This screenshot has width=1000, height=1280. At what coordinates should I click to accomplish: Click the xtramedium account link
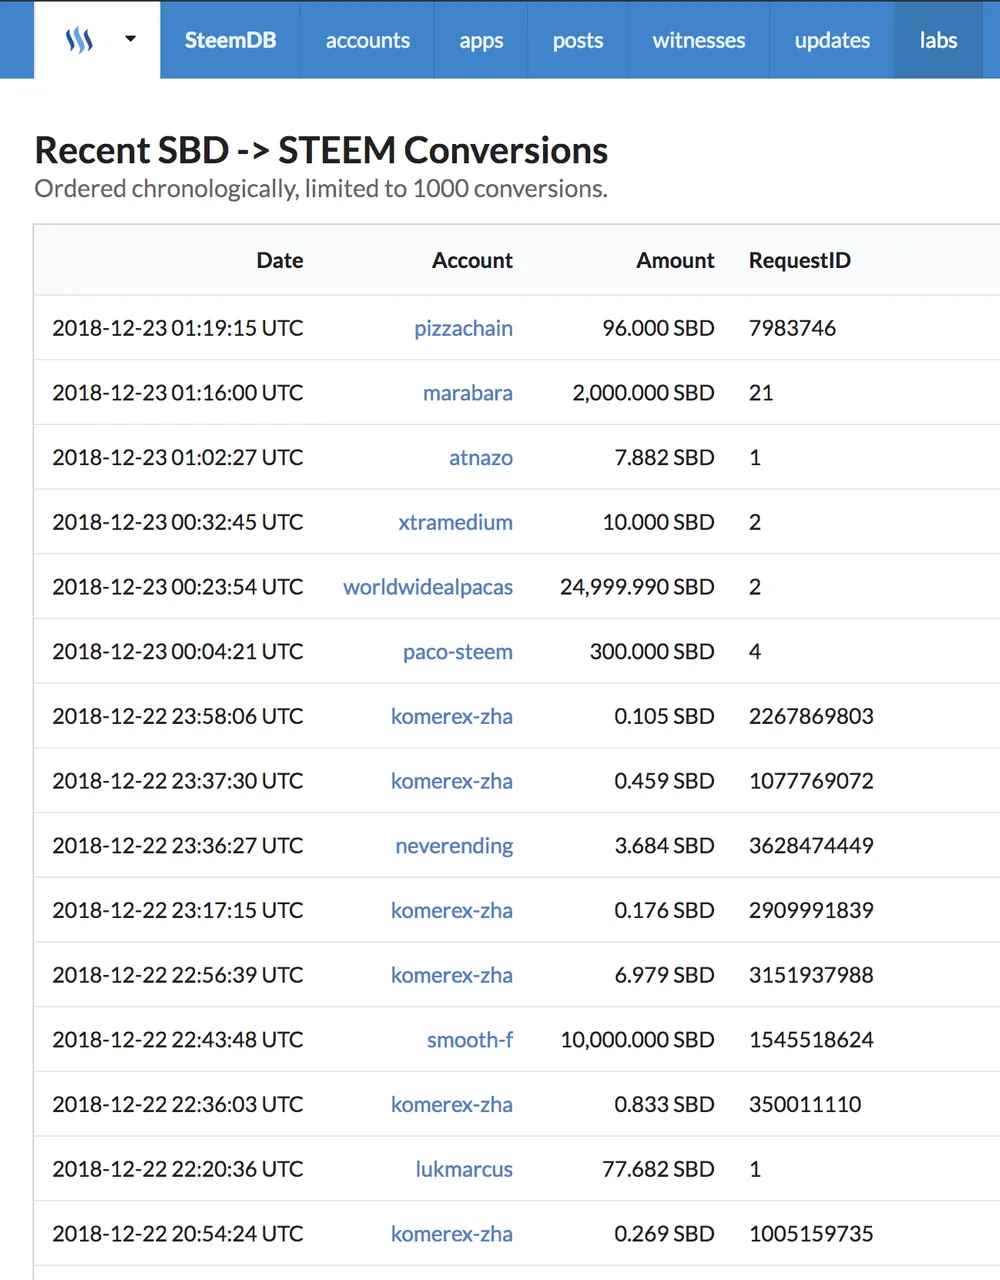(455, 522)
